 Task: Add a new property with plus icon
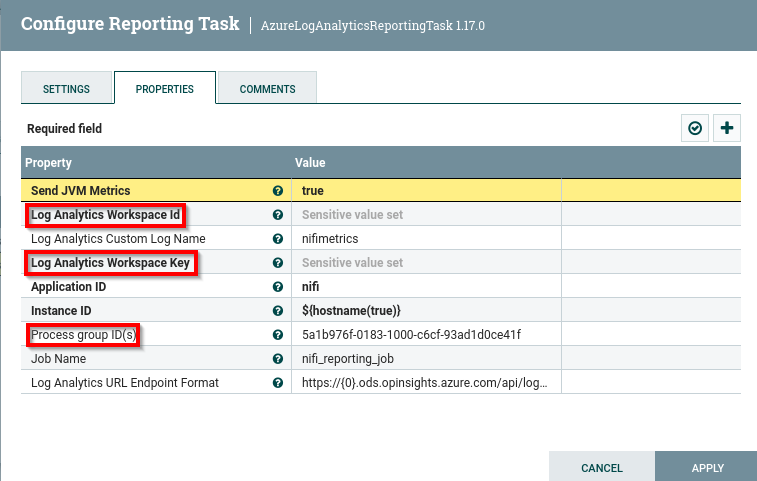tap(727, 128)
